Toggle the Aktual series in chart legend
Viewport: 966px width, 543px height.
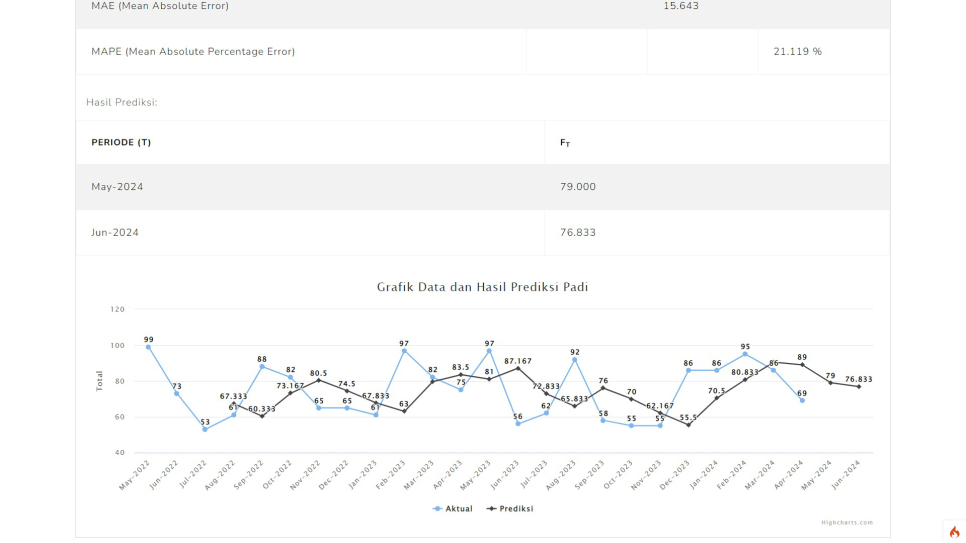click(x=453, y=508)
